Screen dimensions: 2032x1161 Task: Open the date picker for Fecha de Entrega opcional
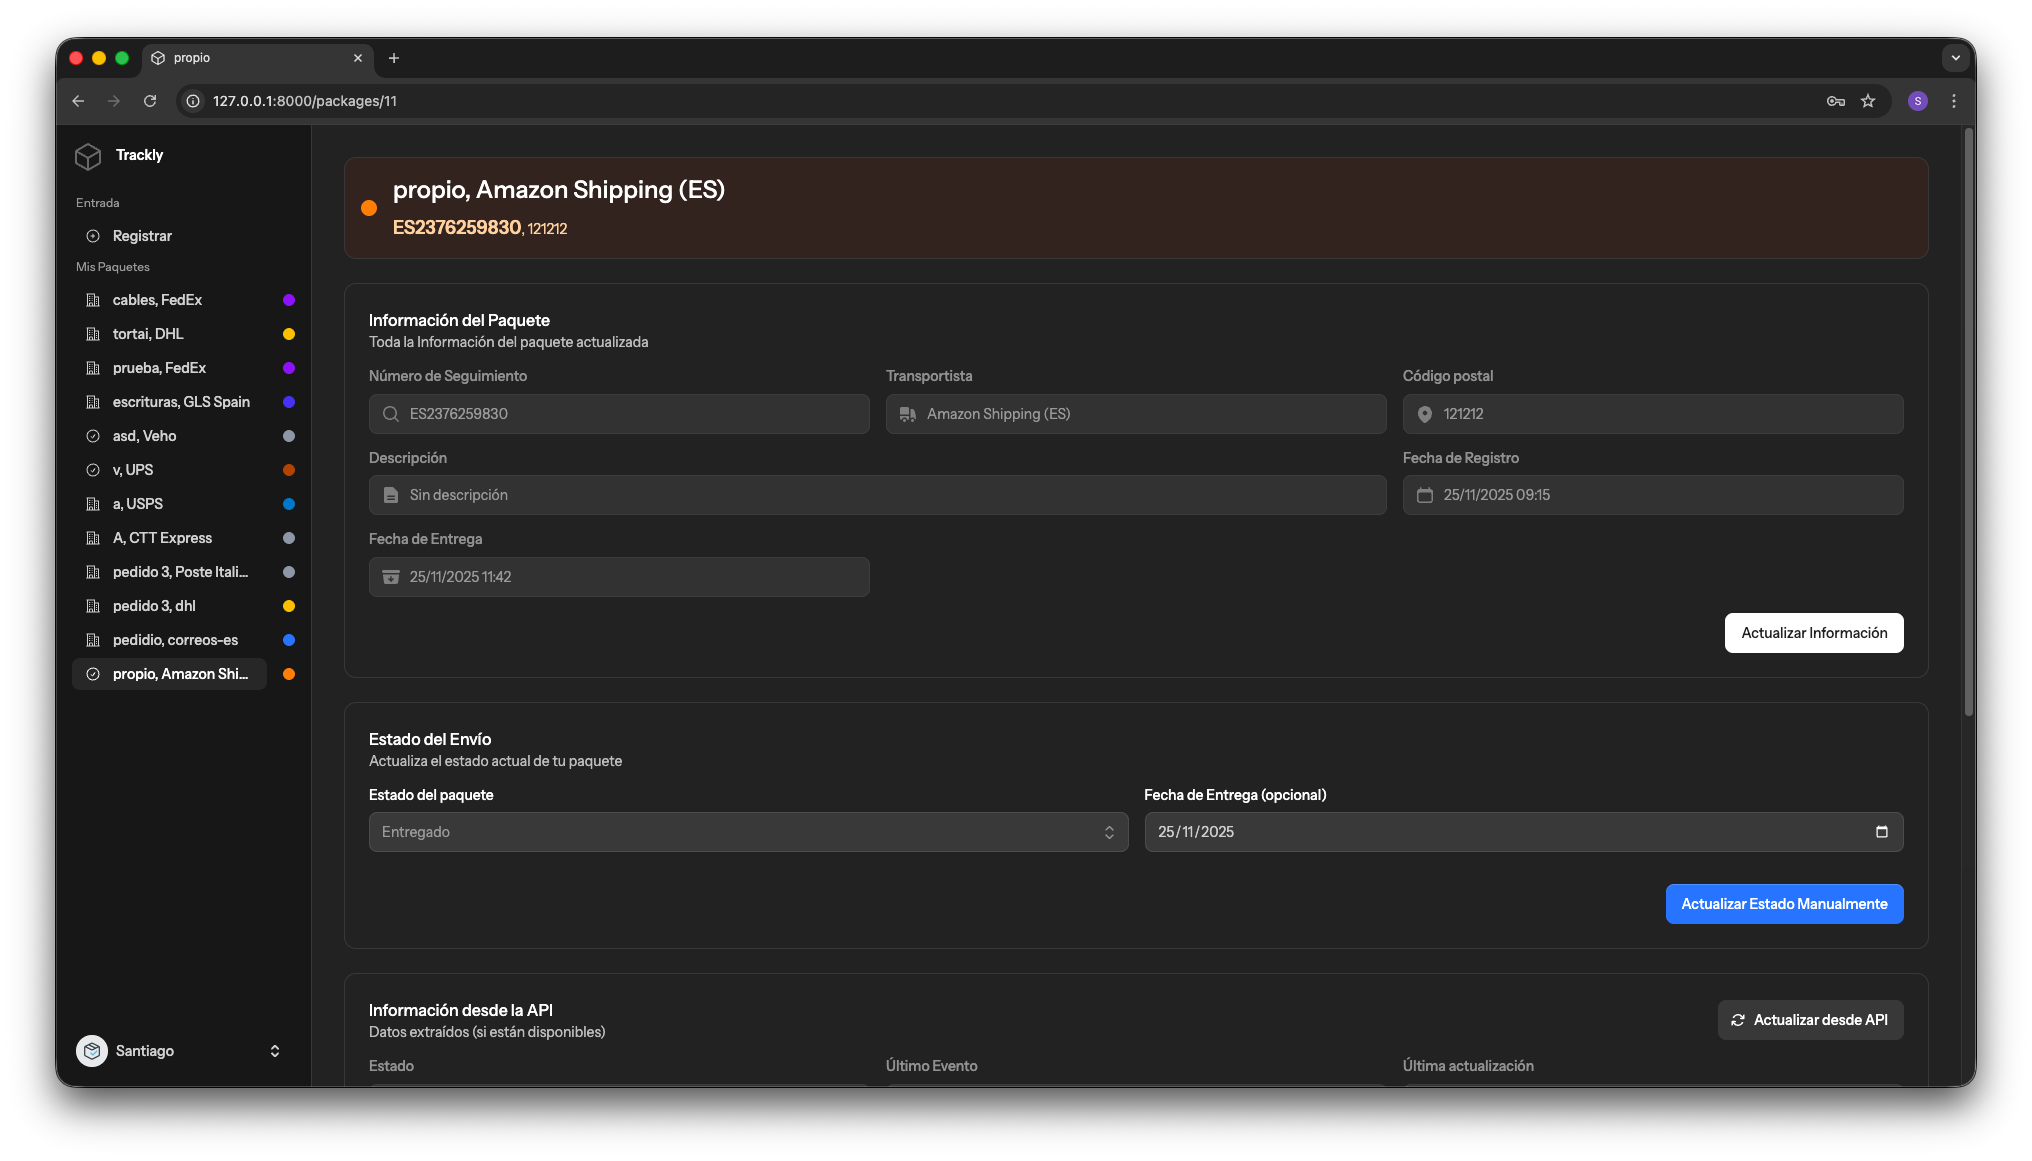click(x=1881, y=832)
